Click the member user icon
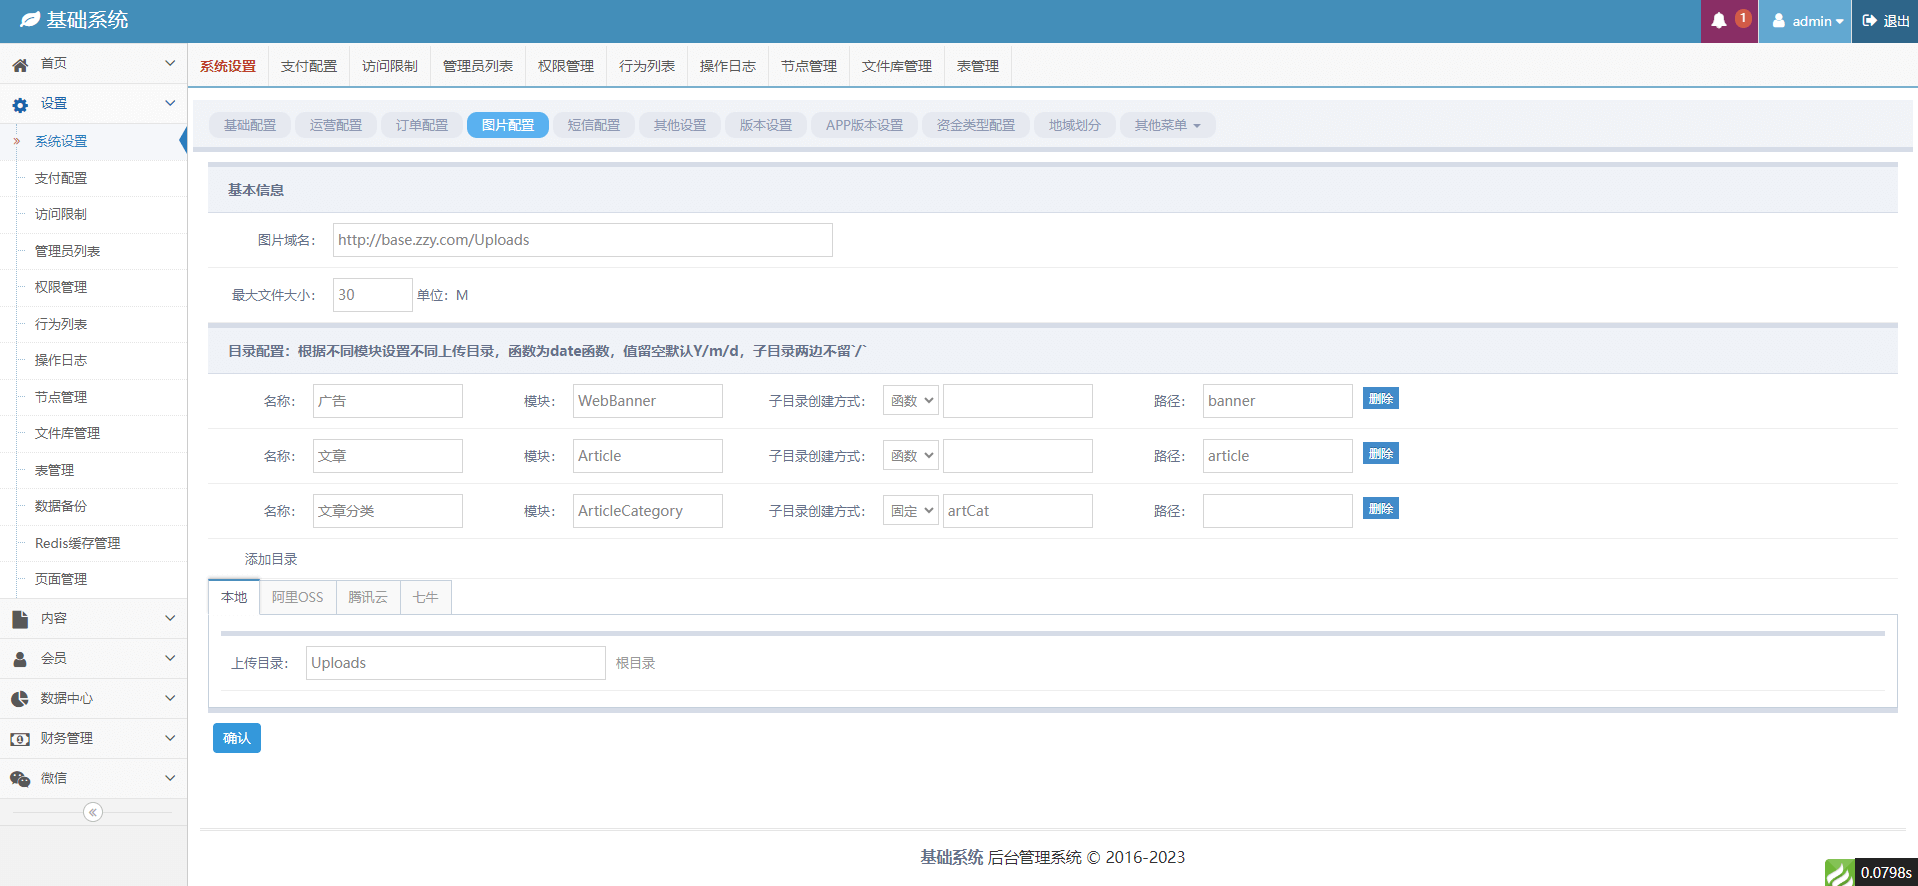The height and width of the screenshot is (886, 1918). click(x=20, y=659)
